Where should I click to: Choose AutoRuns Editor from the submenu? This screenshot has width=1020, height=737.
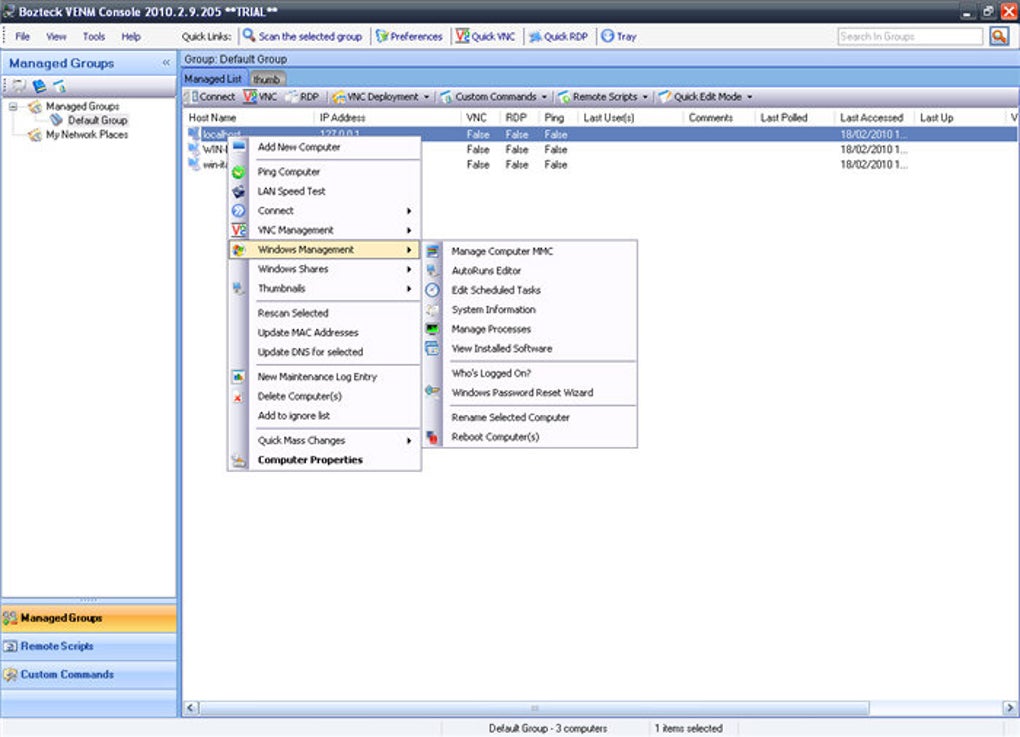(x=486, y=271)
